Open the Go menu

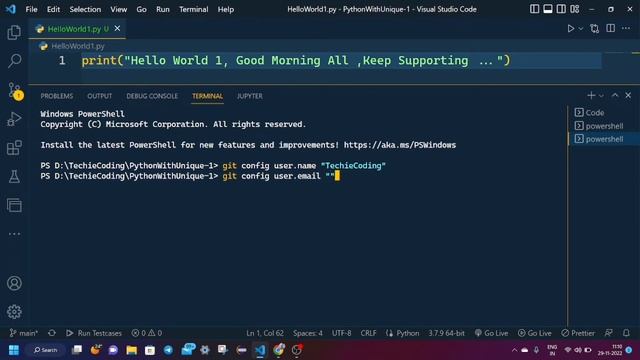[x=141, y=9]
